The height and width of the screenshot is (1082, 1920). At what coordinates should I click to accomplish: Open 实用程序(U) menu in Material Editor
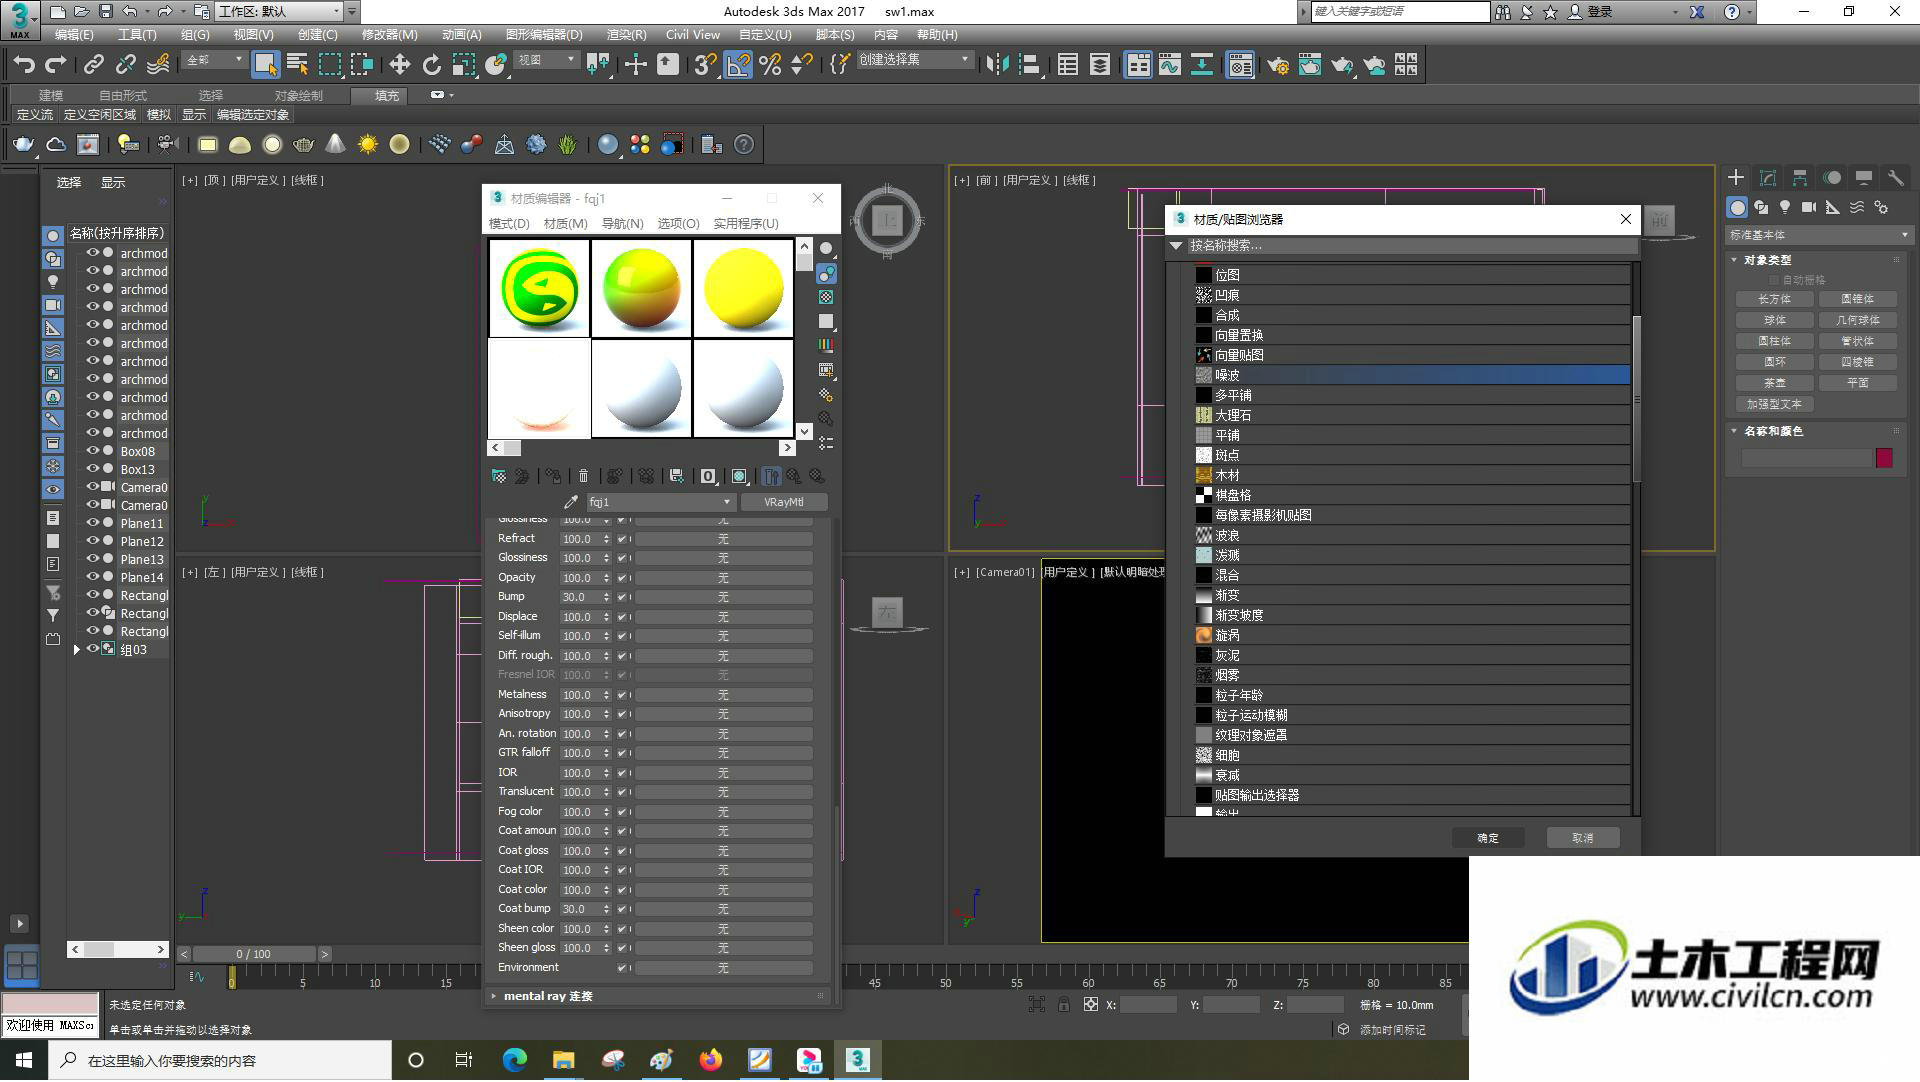coord(745,223)
